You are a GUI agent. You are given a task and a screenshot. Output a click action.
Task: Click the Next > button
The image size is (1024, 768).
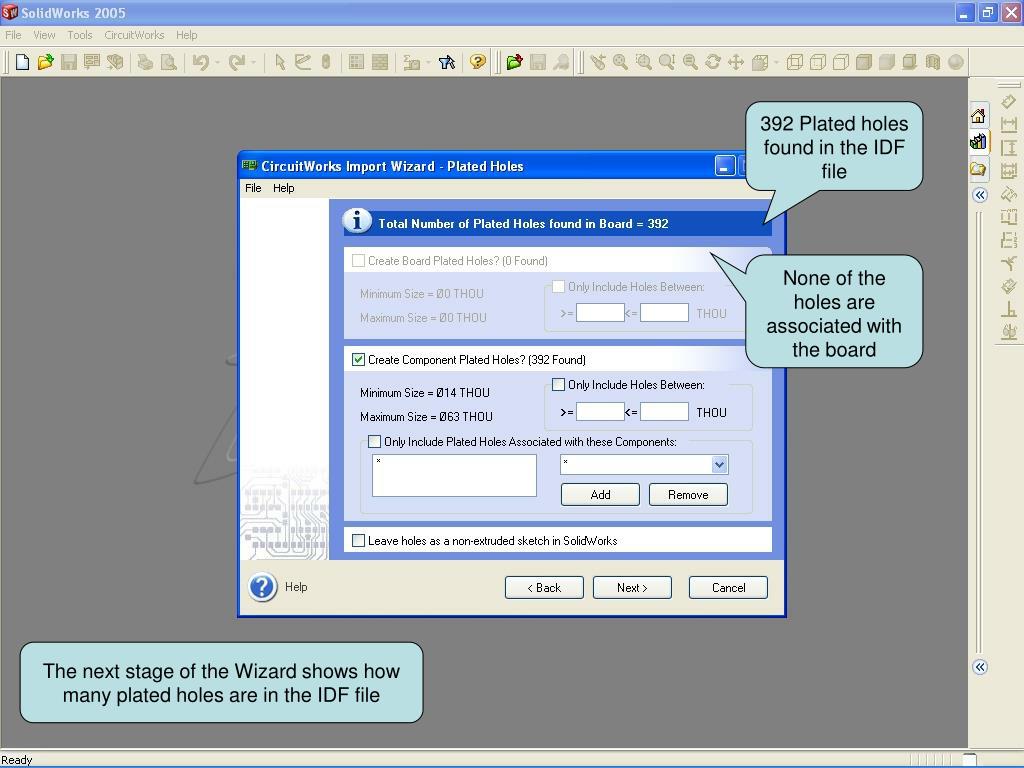[x=632, y=588]
